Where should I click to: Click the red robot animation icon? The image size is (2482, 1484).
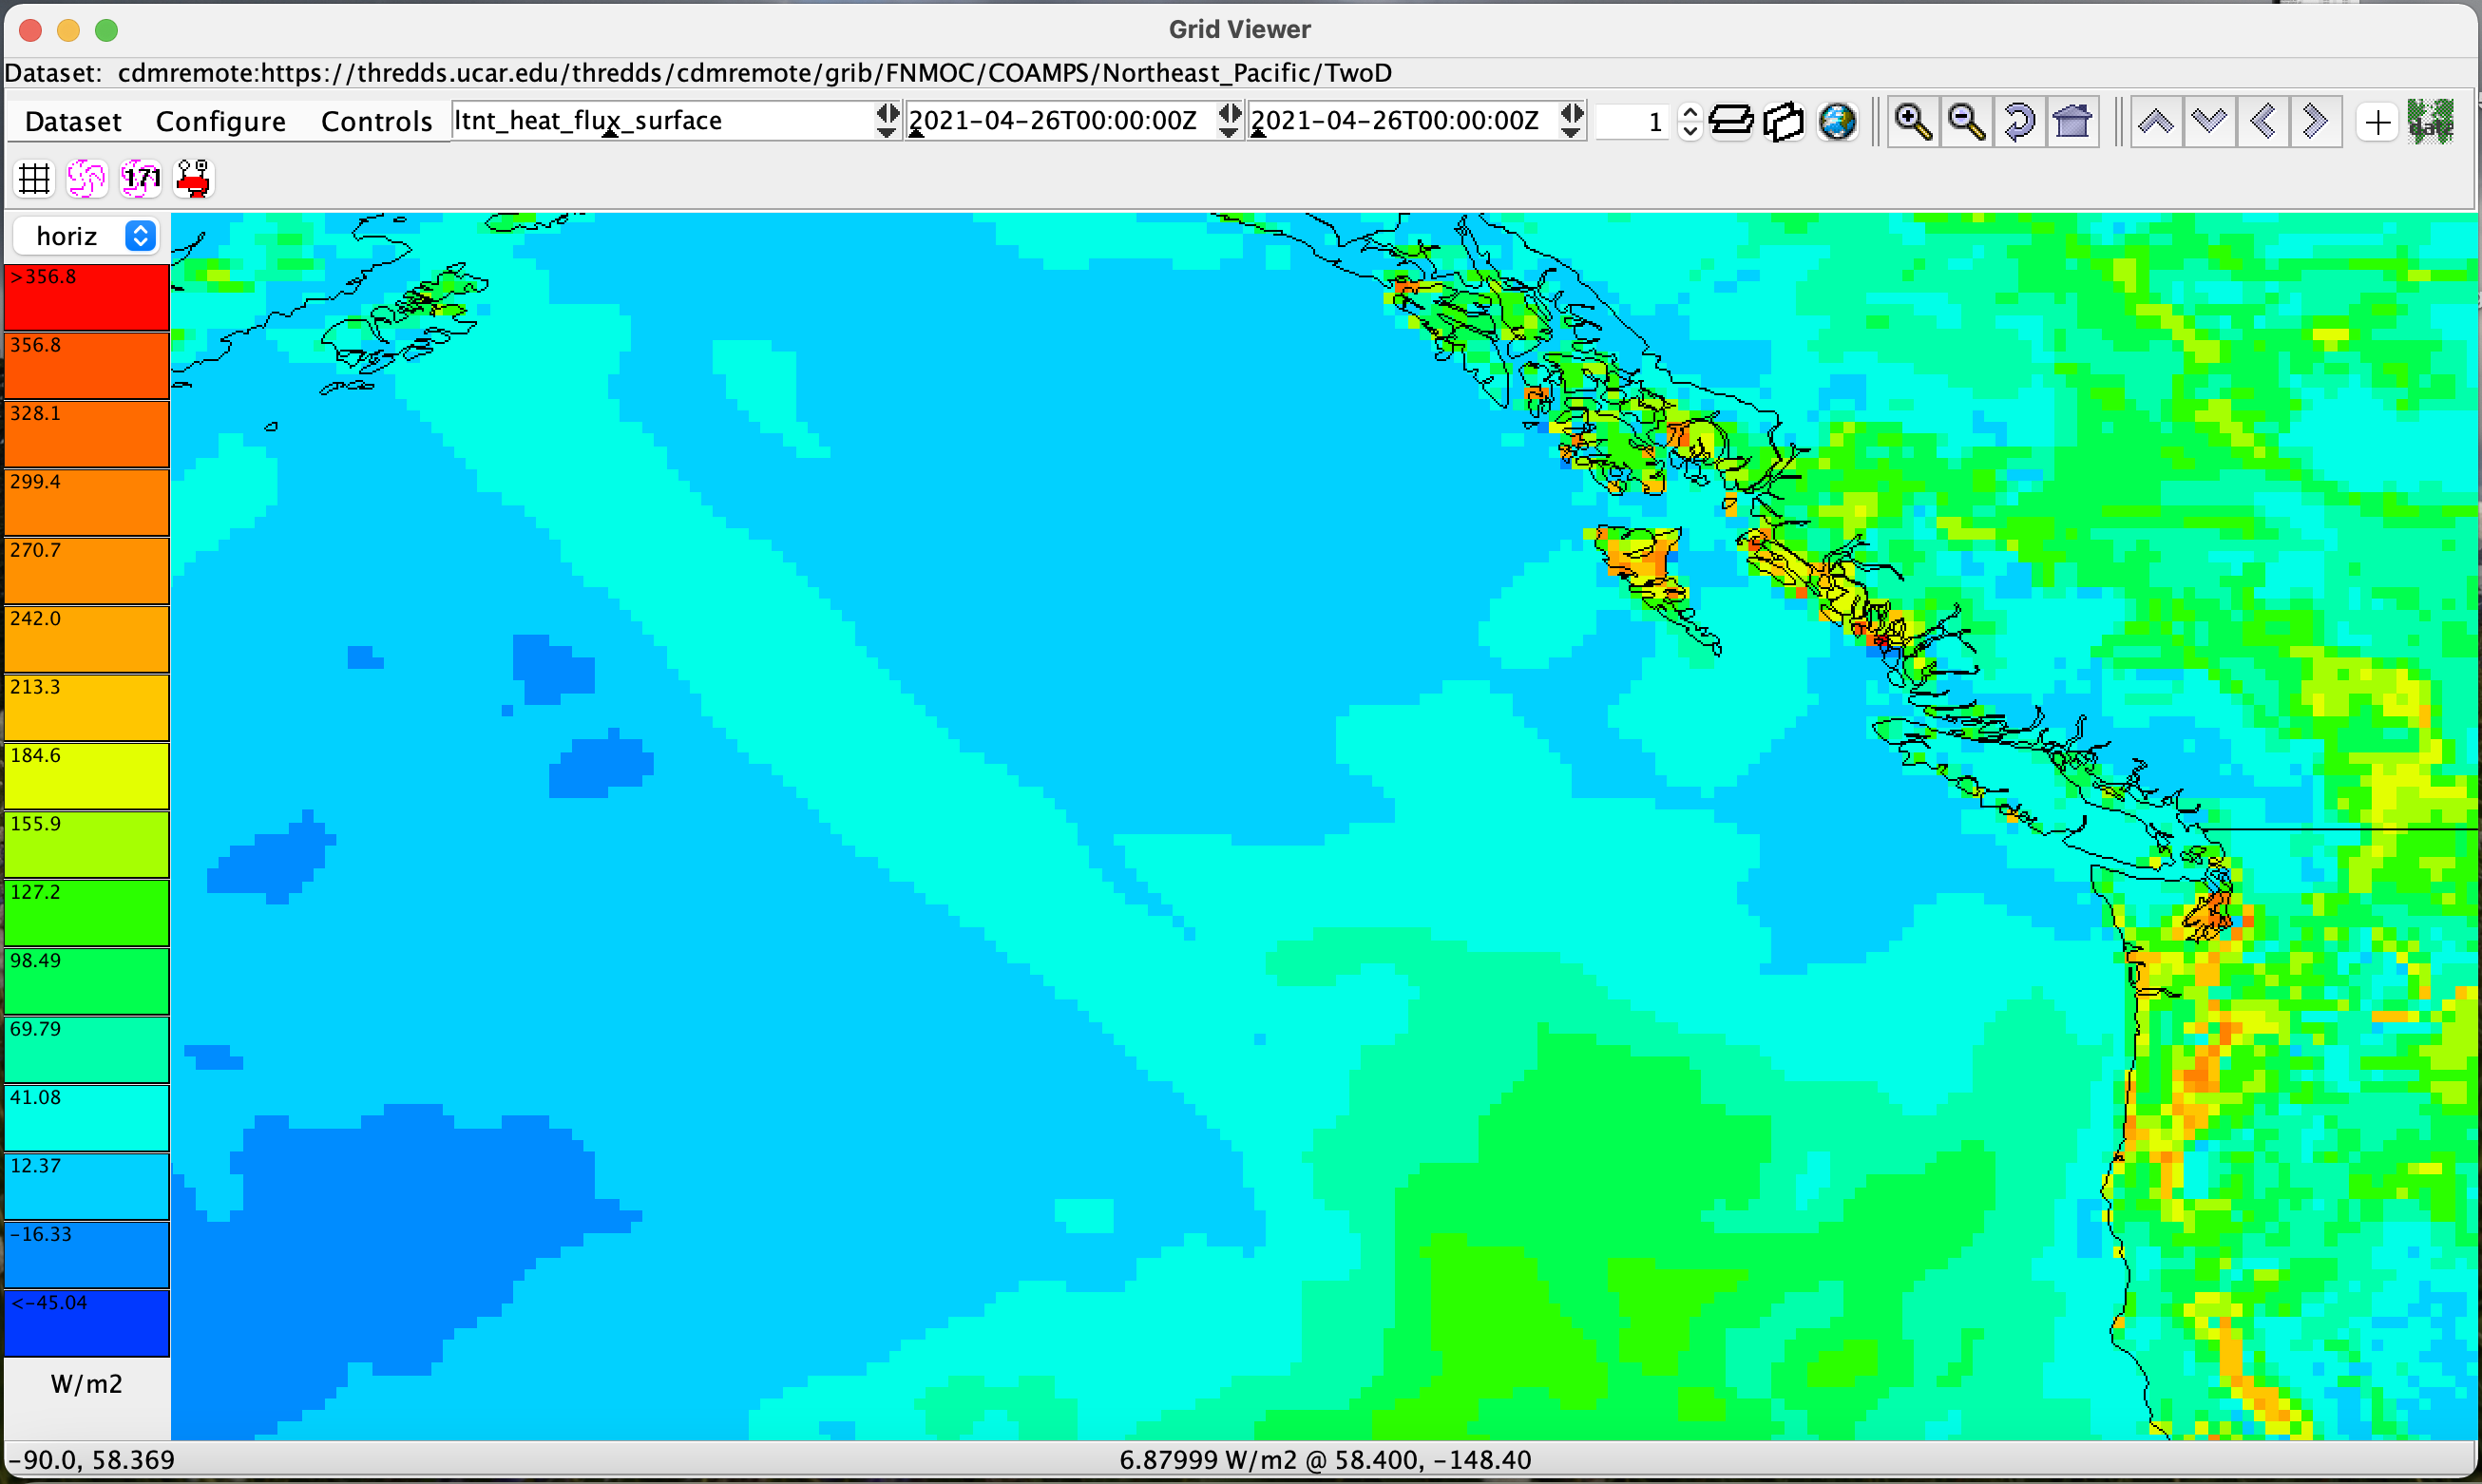(x=193, y=179)
